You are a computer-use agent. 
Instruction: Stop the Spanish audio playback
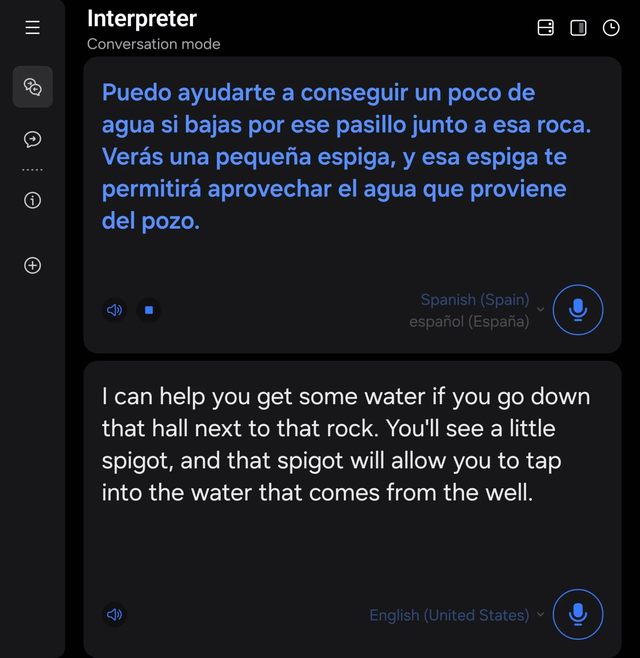click(x=149, y=310)
